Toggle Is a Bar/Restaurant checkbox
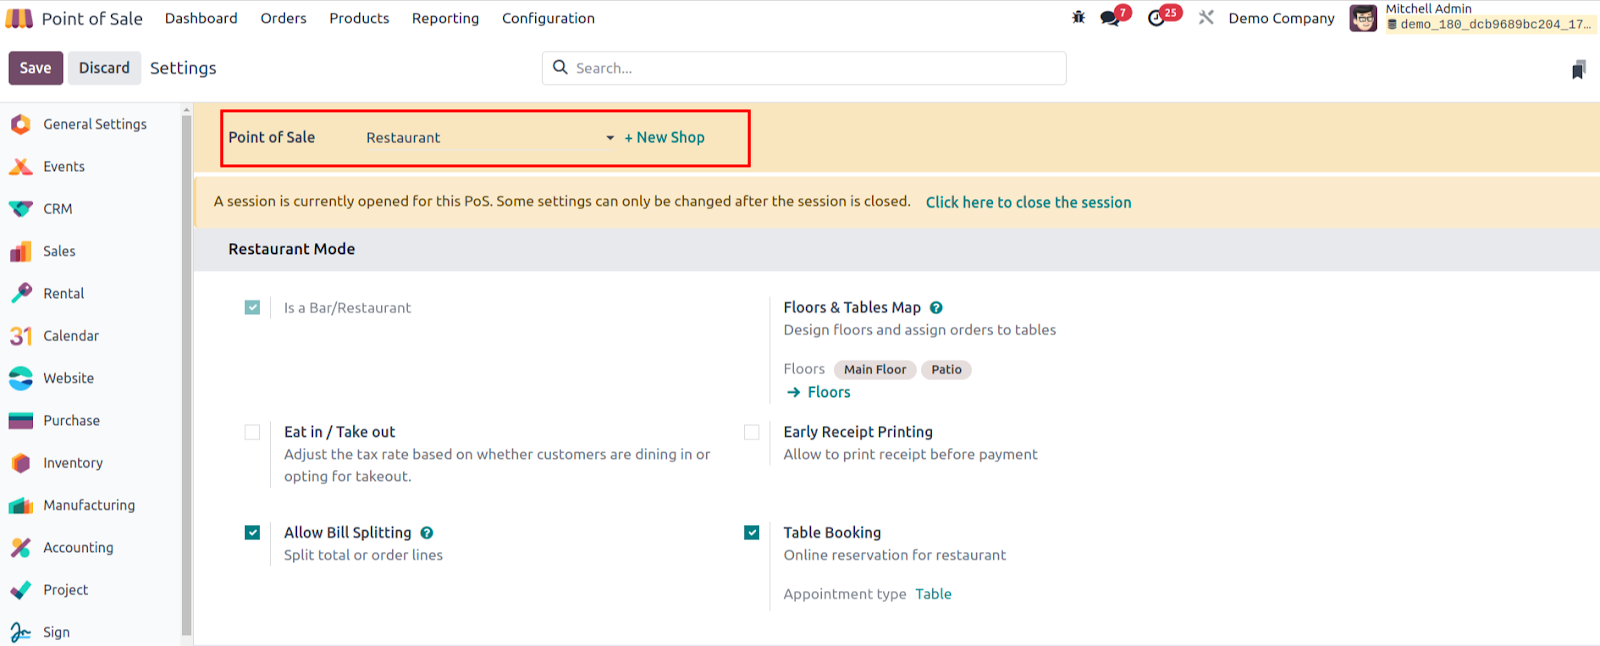This screenshot has width=1600, height=646. (252, 307)
